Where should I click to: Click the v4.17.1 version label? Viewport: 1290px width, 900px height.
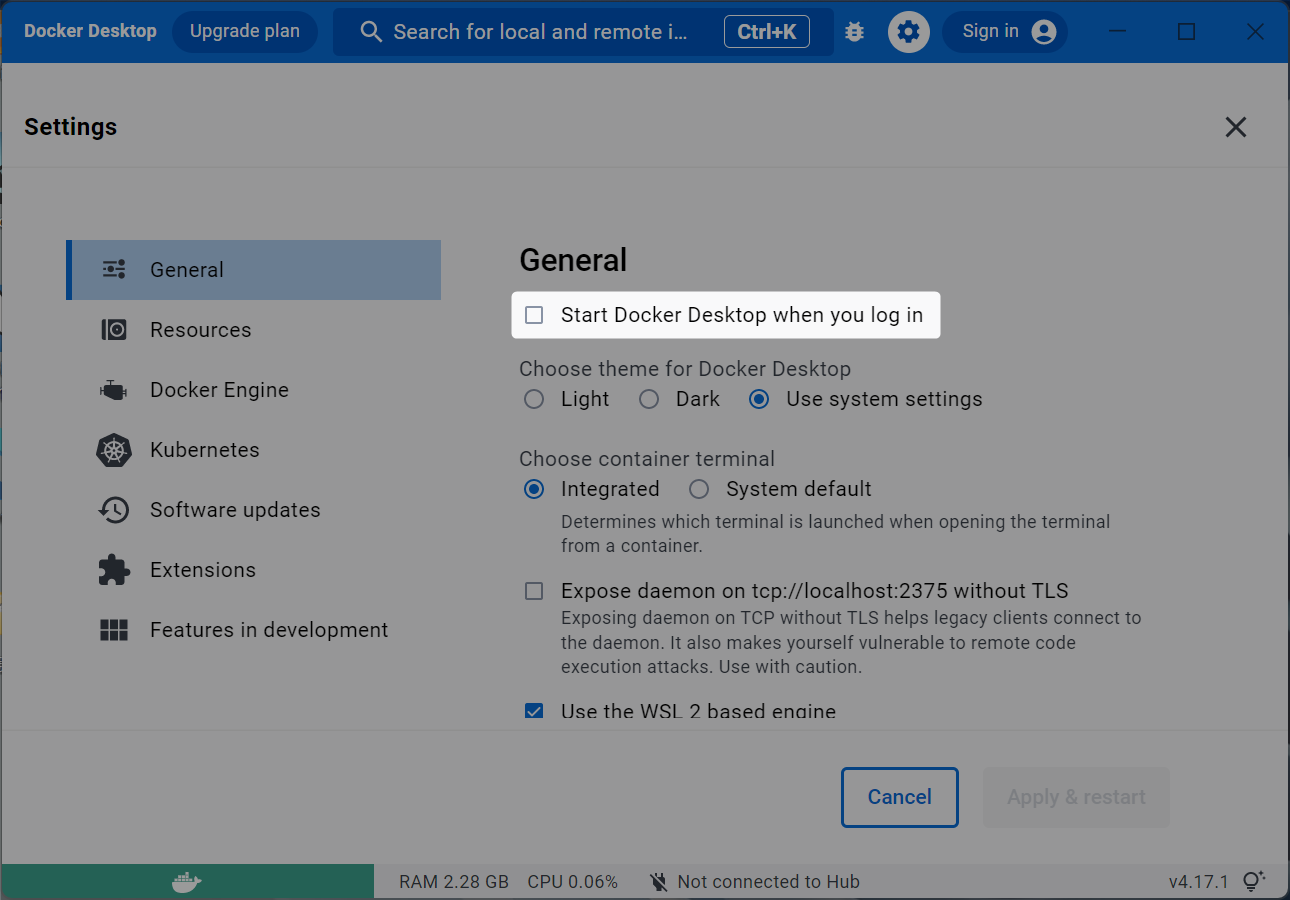pos(1198,882)
